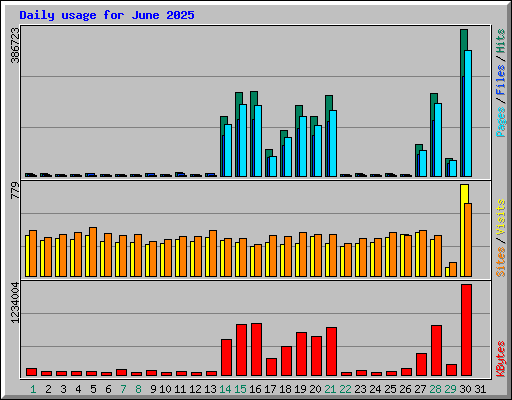Click the Pages legend label

501,122
